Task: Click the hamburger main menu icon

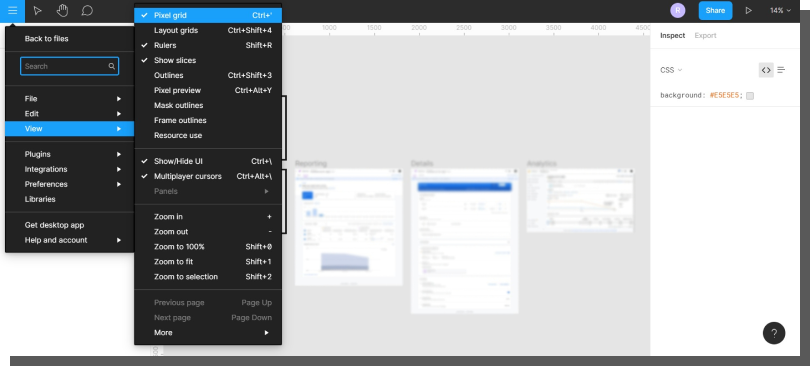Action: click(x=12, y=11)
